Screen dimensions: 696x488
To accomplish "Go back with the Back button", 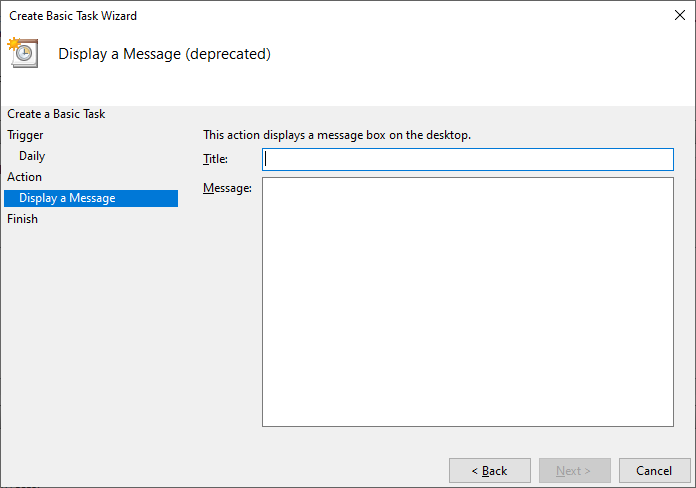I will 490,470.
